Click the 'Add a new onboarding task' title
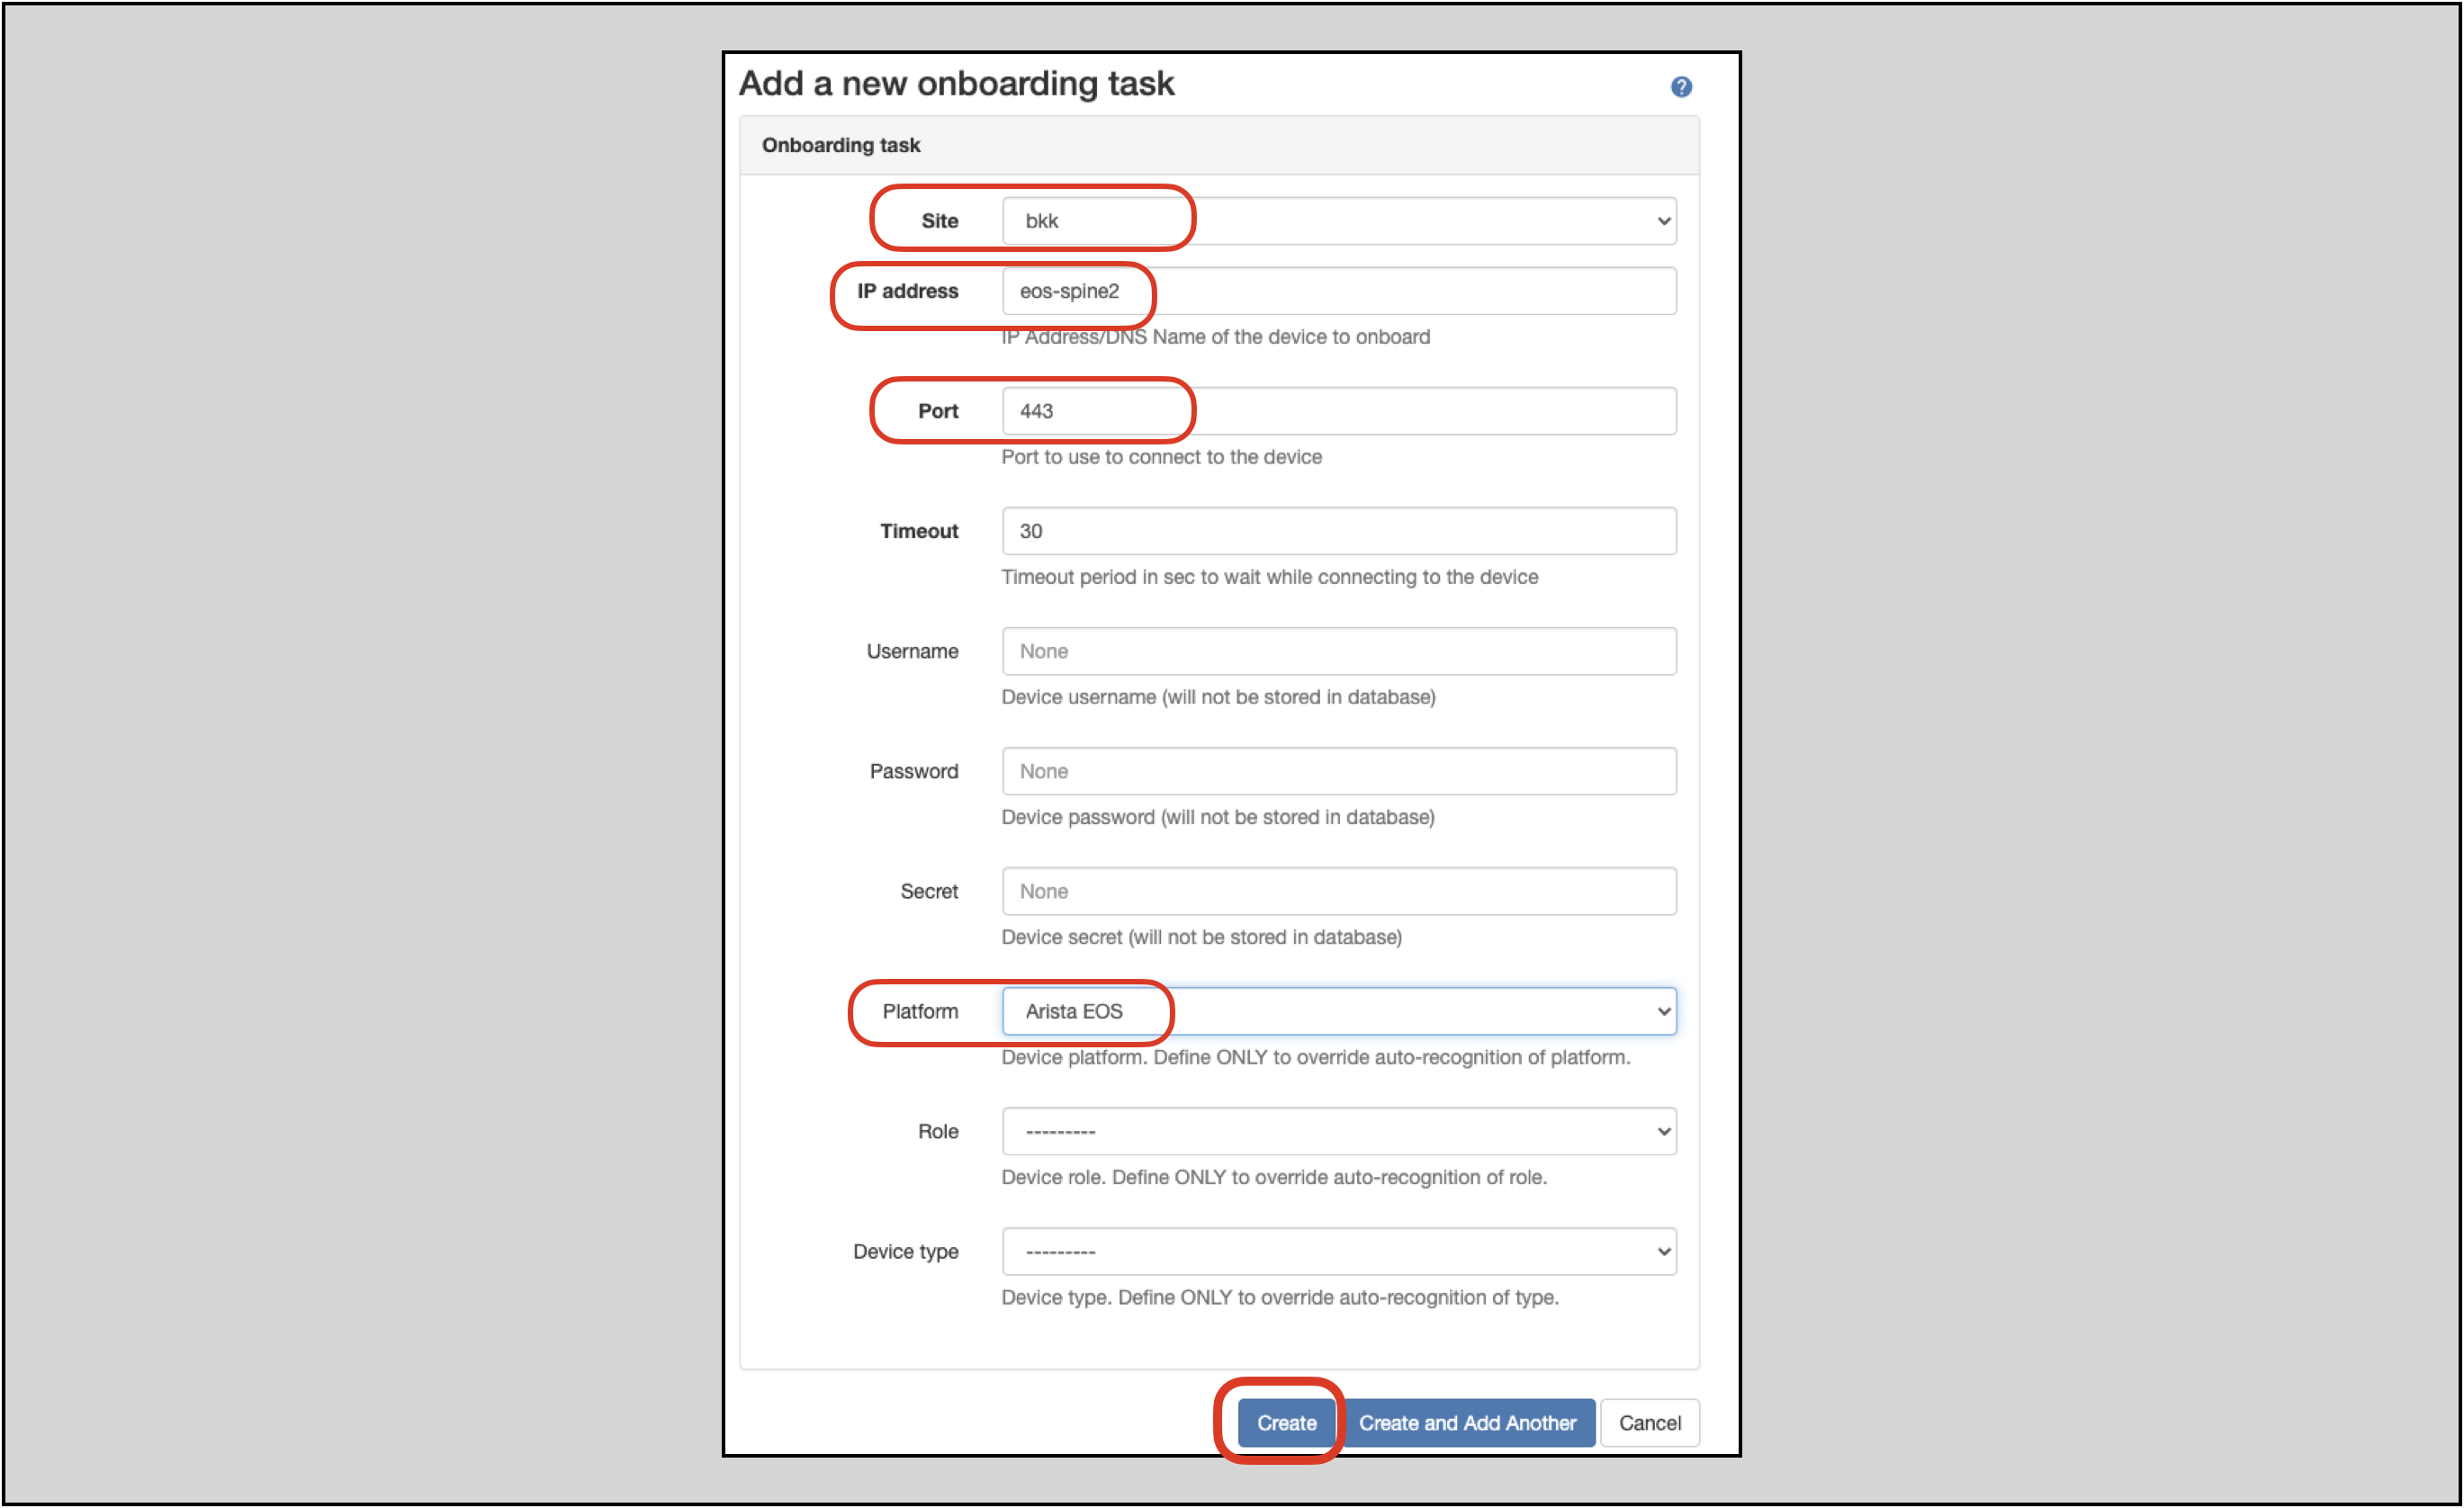This screenshot has width=2464, height=1508. [956, 83]
